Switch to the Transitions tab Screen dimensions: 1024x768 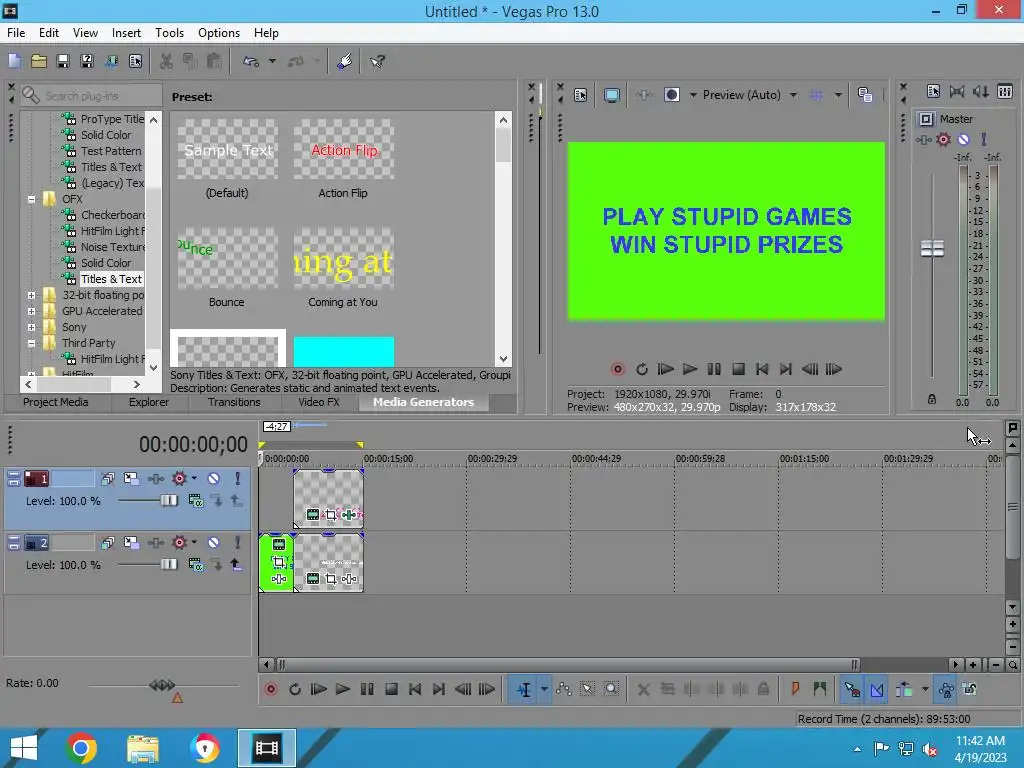click(x=234, y=402)
